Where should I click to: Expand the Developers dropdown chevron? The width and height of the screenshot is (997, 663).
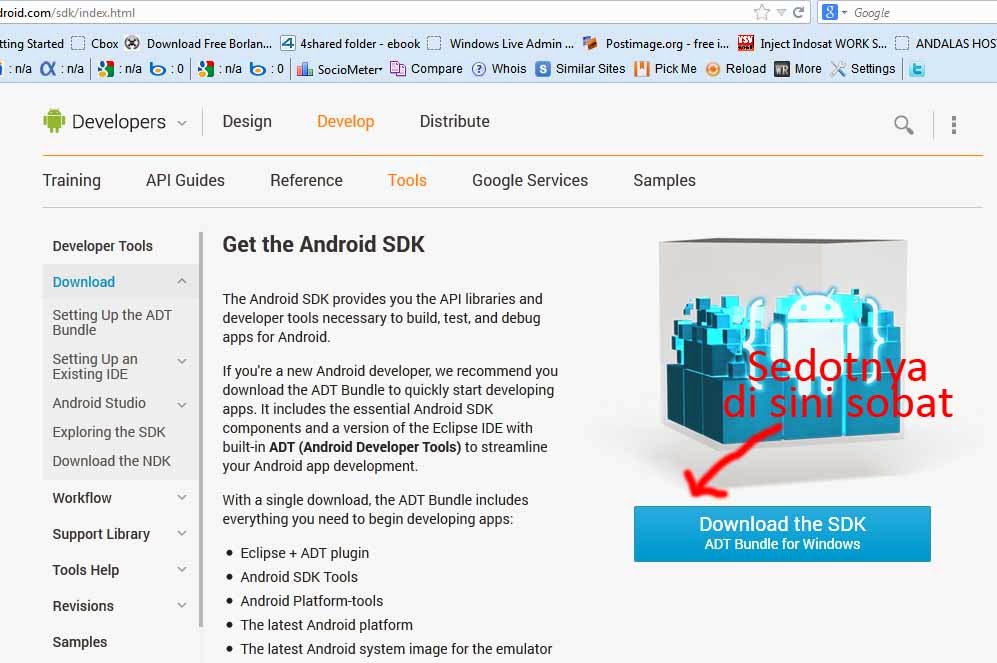pos(182,123)
